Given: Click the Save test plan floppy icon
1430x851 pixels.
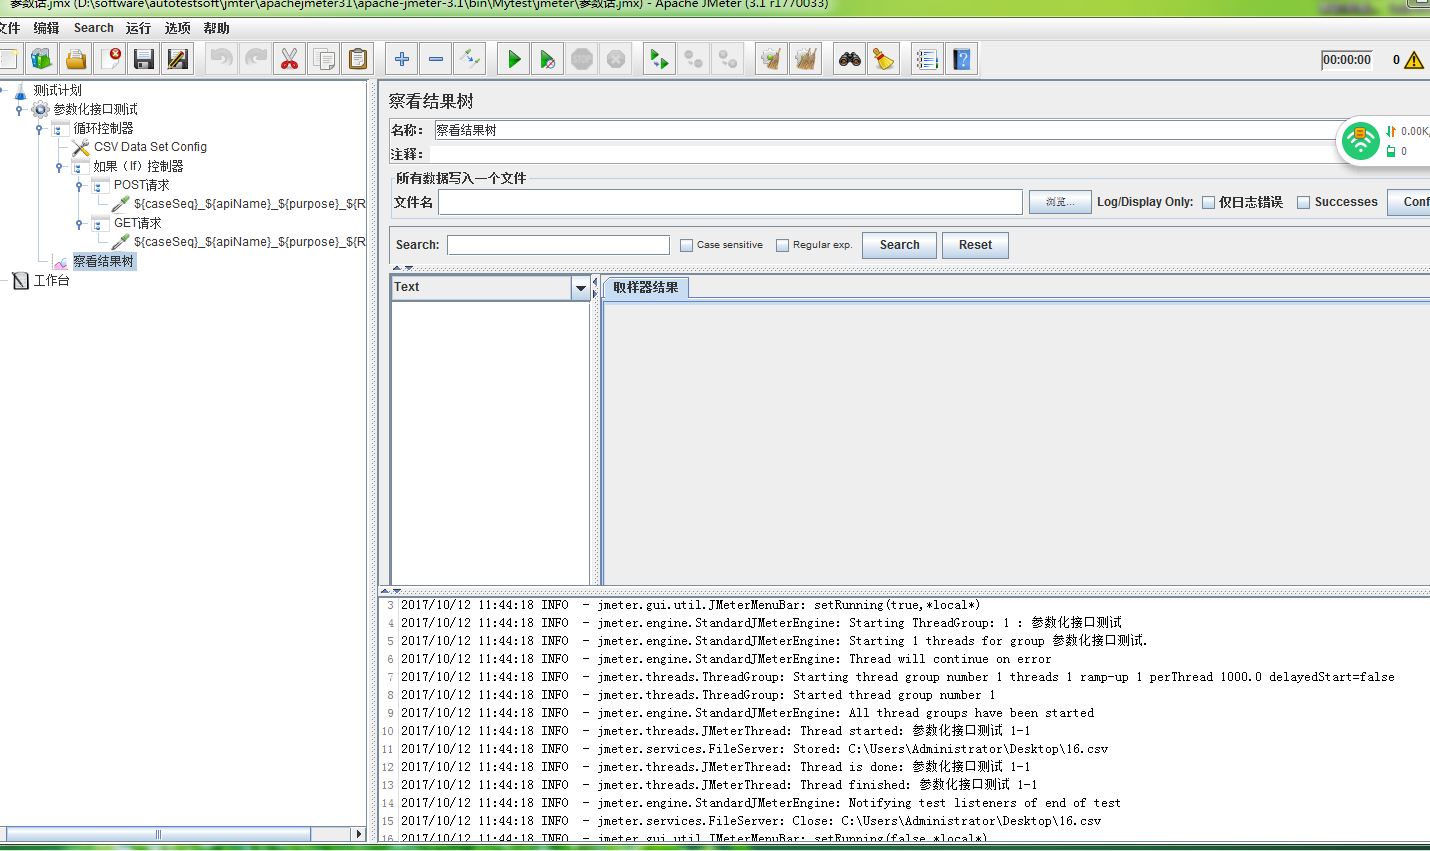Looking at the screenshot, I should point(144,60).
